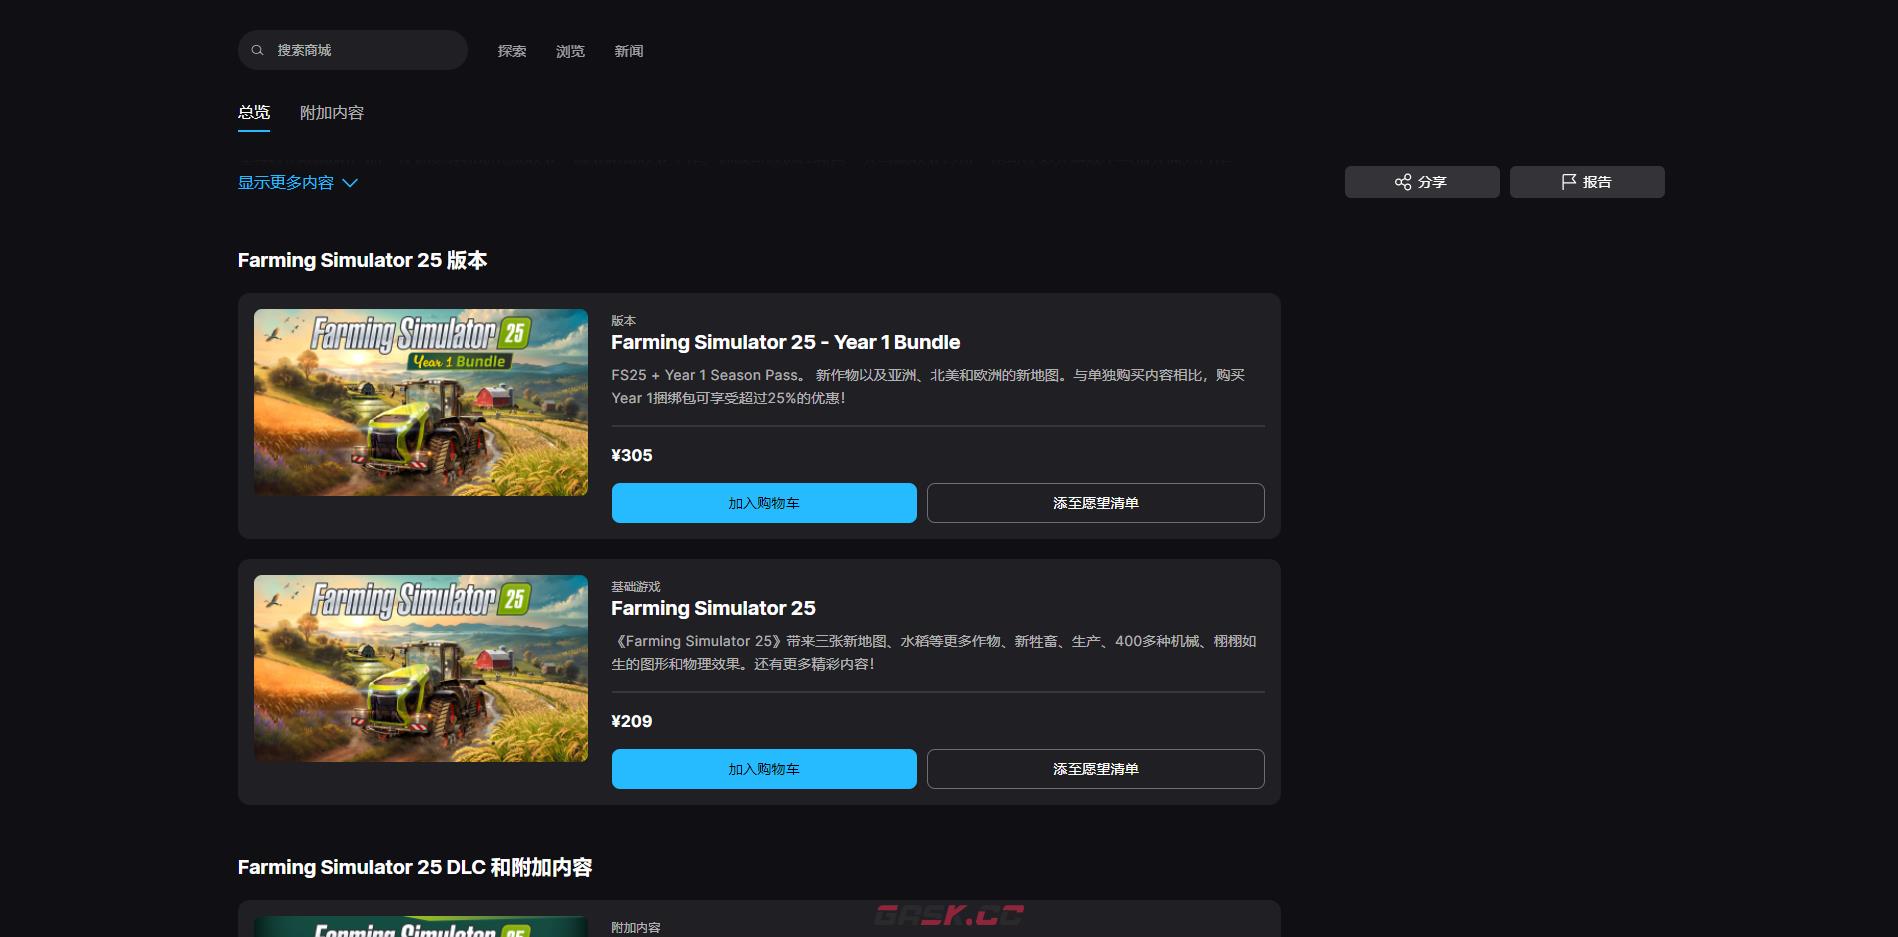Click the search magnifier icon
The image size is (1898, 937).
tap(259, 49)
